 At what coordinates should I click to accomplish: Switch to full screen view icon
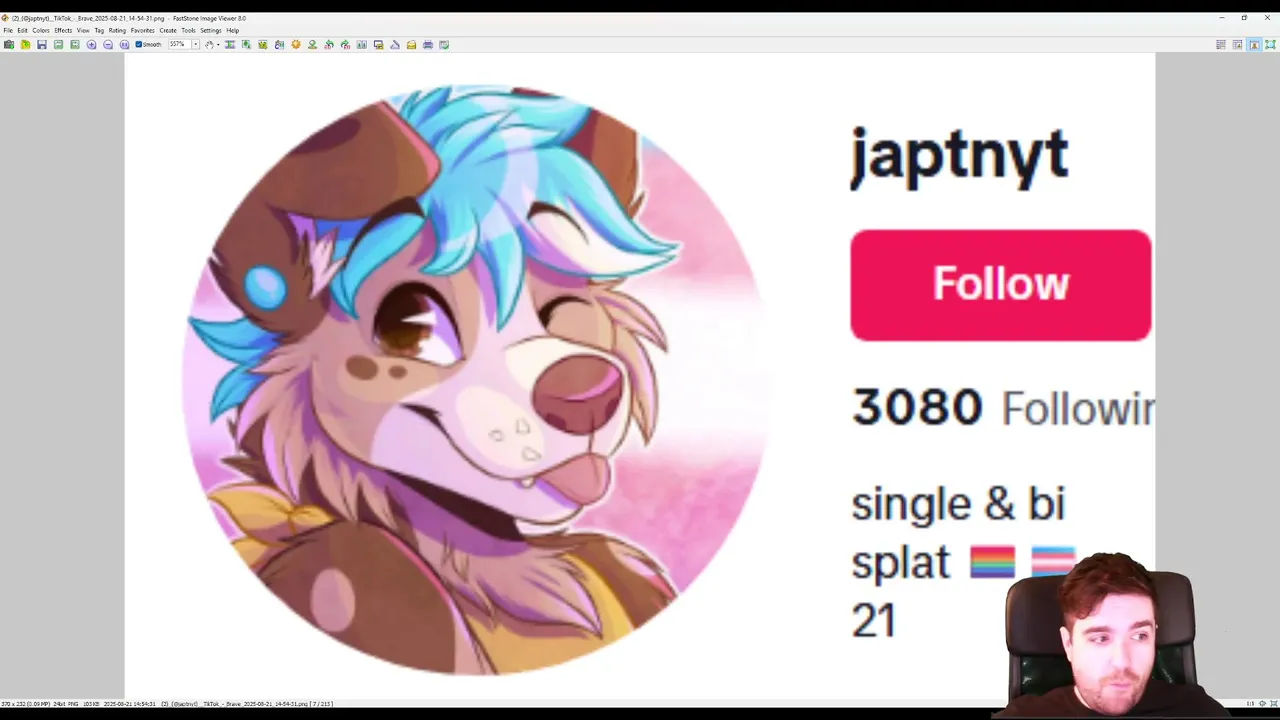1270,44
